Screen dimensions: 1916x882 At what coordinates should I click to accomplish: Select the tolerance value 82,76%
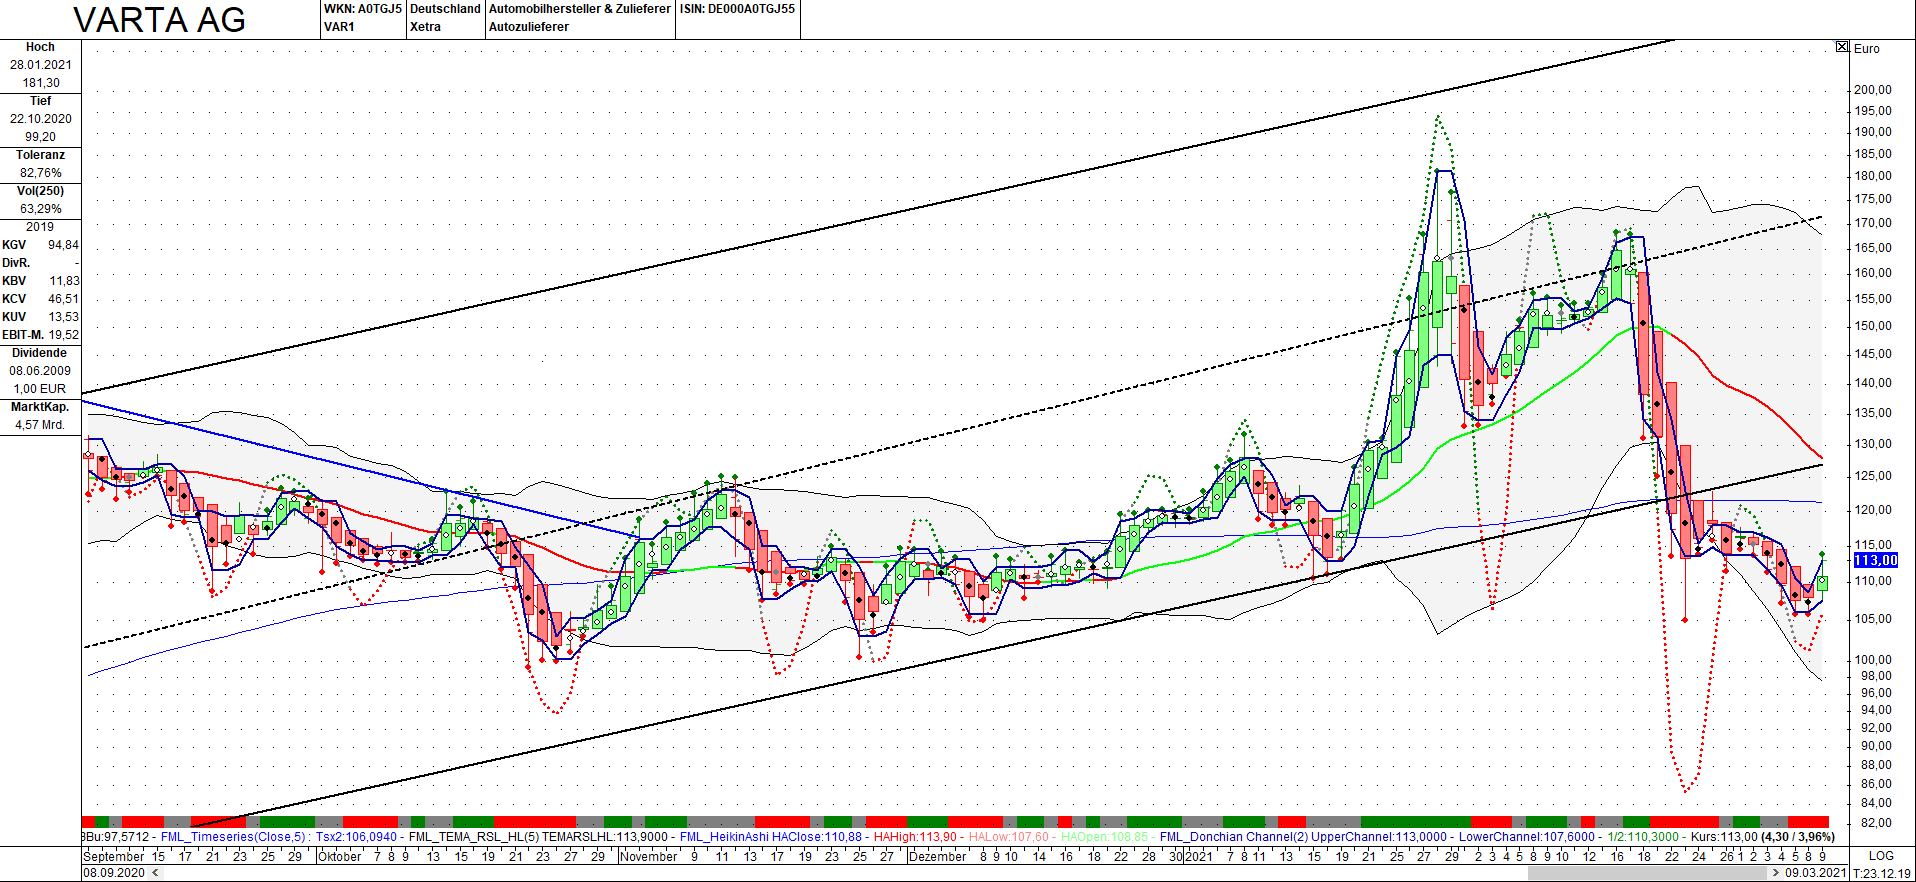coord(40,173)
